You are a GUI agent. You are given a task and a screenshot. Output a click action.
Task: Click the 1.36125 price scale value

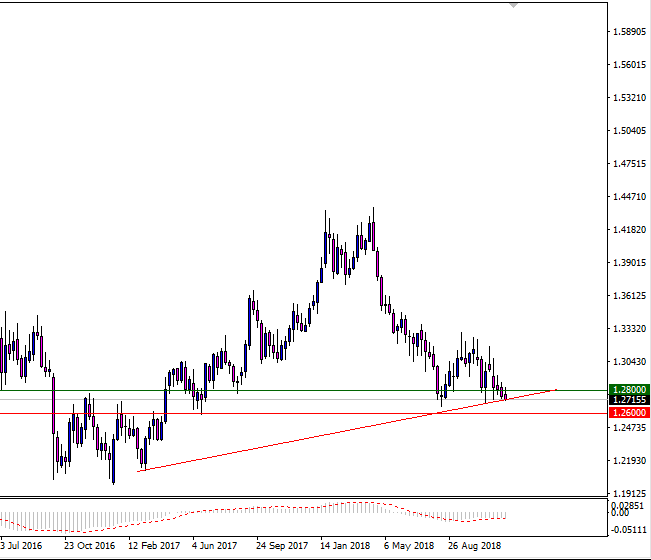(630, 296)
